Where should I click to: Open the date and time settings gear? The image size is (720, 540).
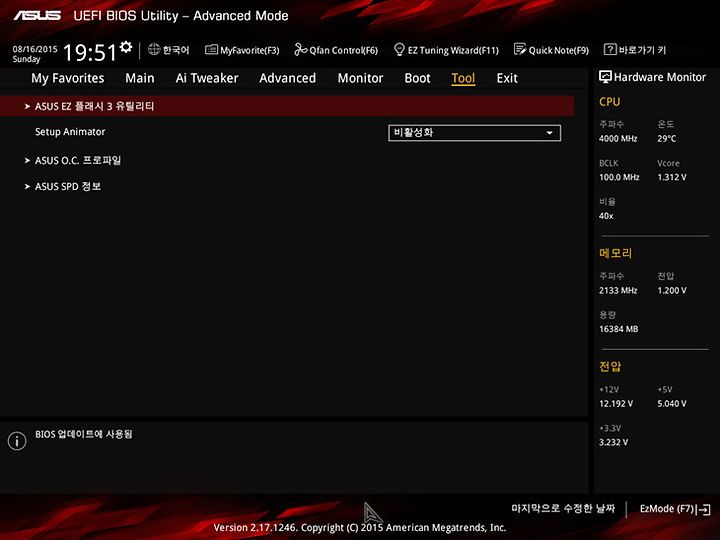point(126,47)
